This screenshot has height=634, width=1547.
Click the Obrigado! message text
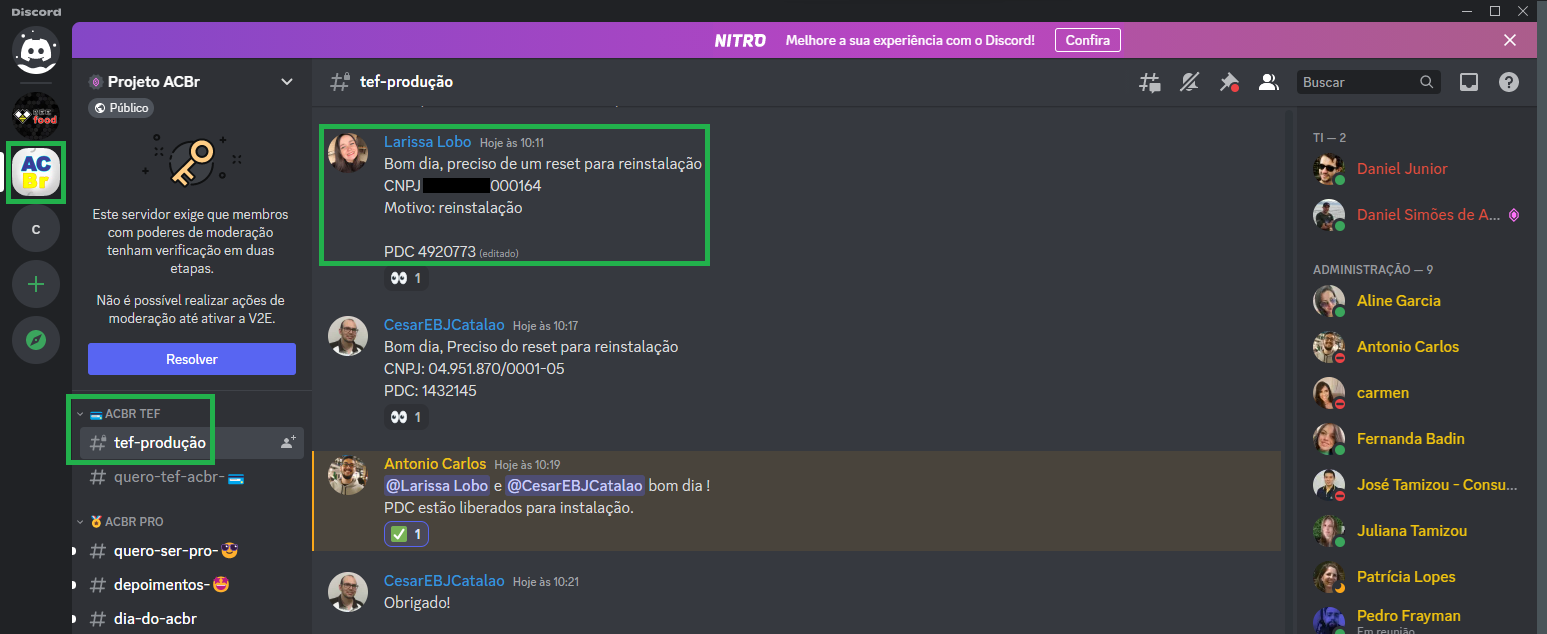[x=417, y=603]
